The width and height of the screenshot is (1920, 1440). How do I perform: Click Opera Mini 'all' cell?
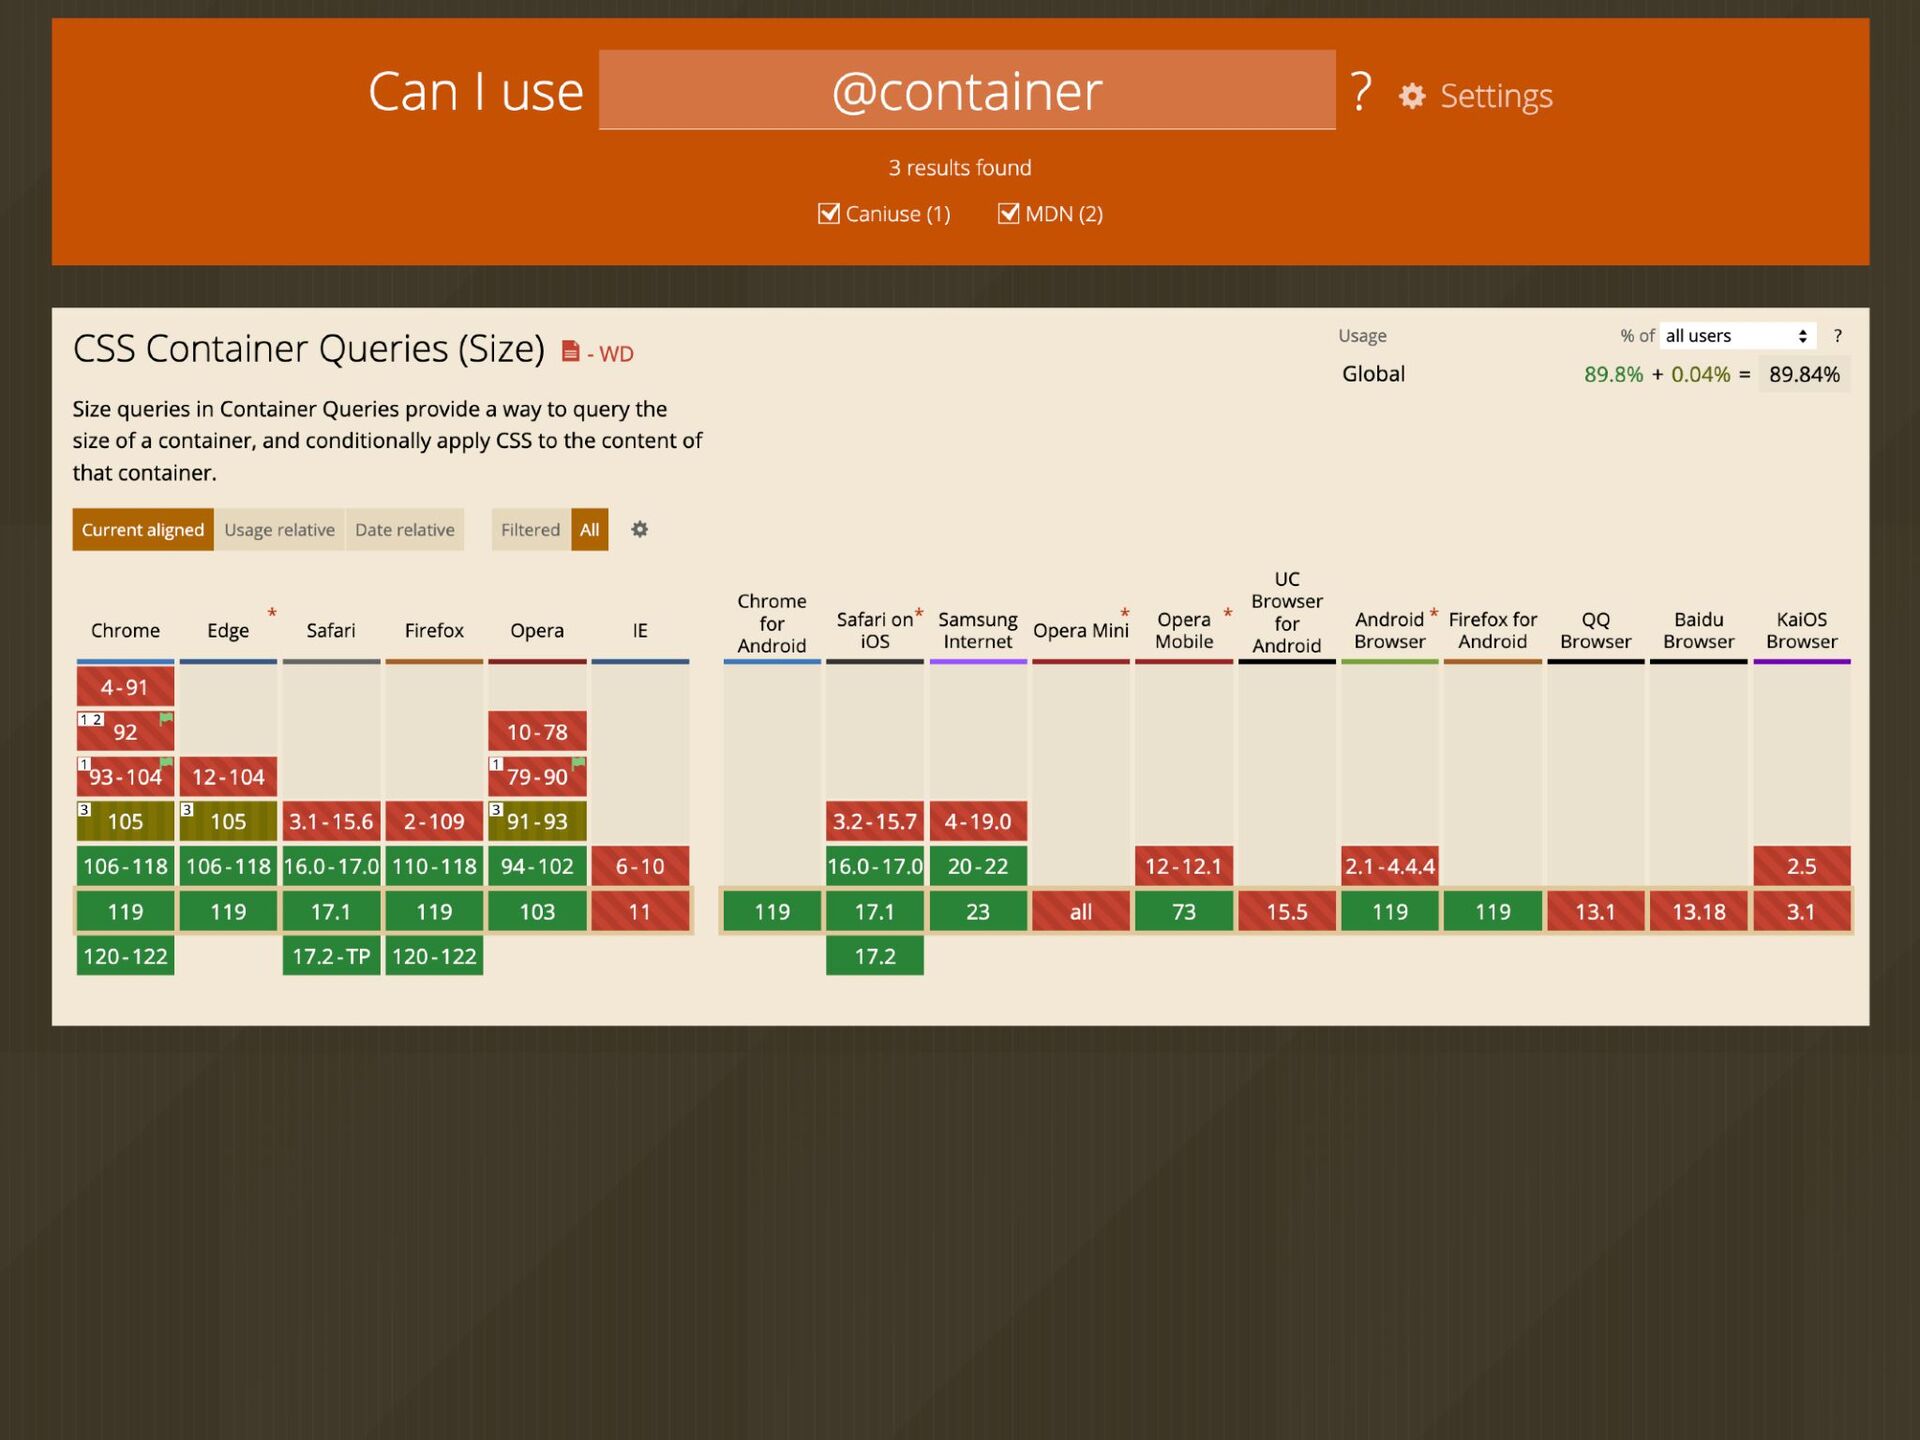1081,911
